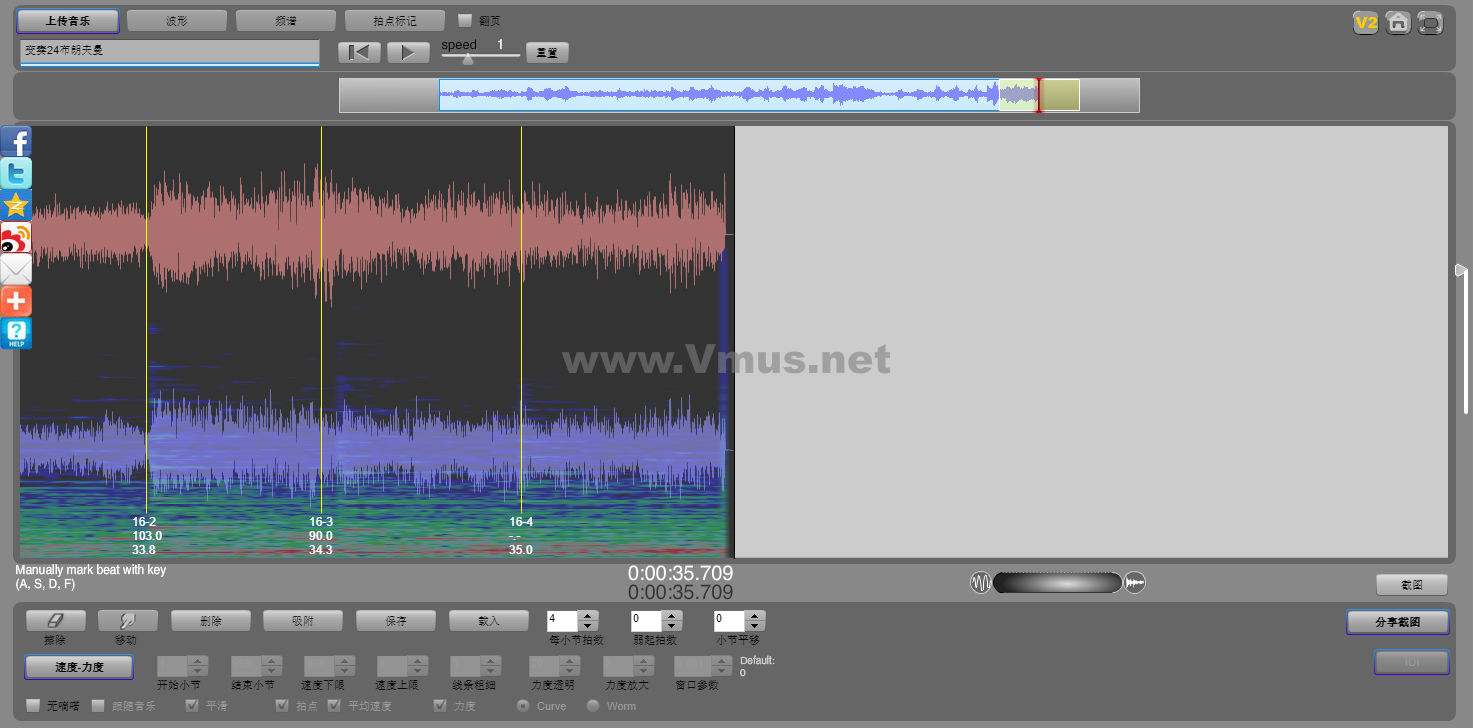The height and width of the screenshot is (728, 1473).
Task: Share on Facebook via sidebar icon
Action: tap(16, 141)
